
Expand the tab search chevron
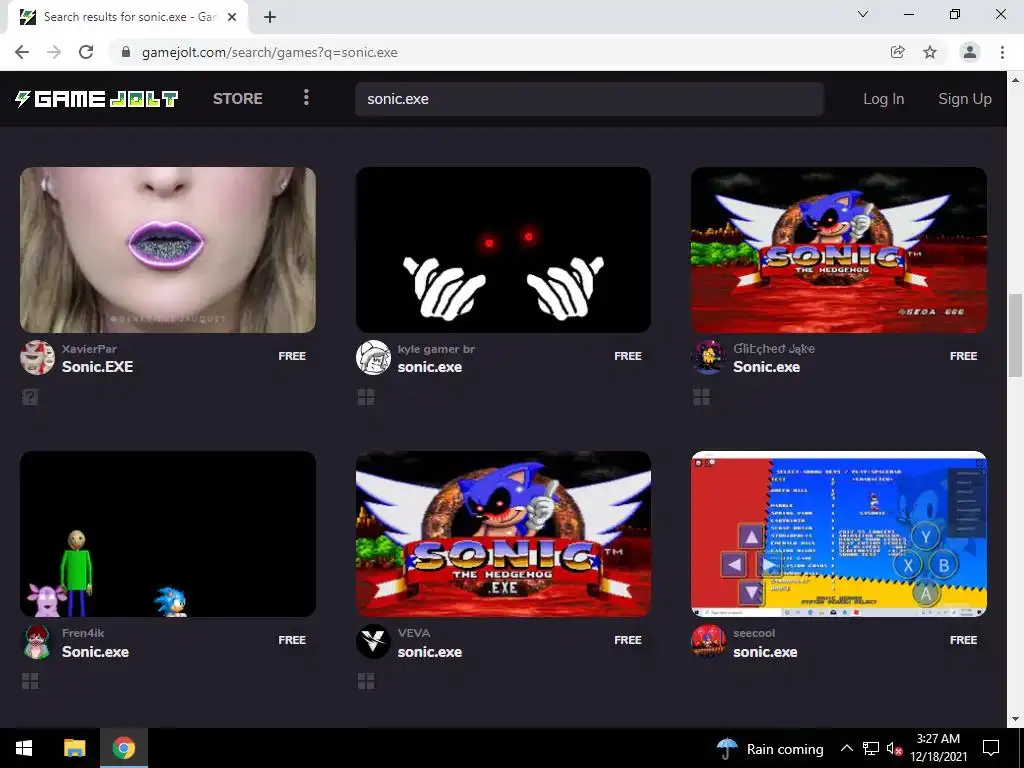[863, 14]
